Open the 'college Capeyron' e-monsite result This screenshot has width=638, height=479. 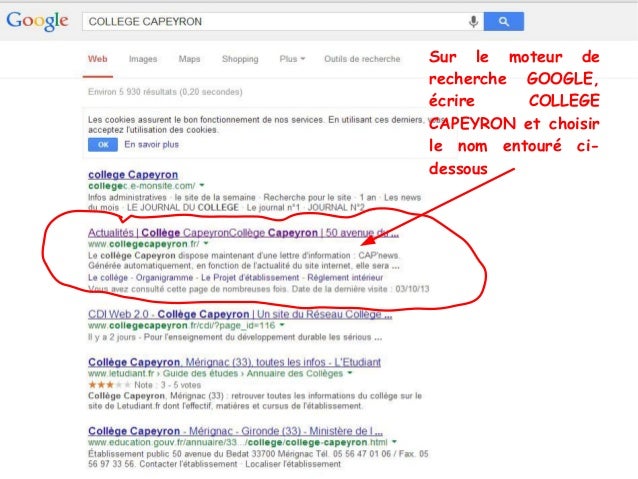click(x=133, y=175)
